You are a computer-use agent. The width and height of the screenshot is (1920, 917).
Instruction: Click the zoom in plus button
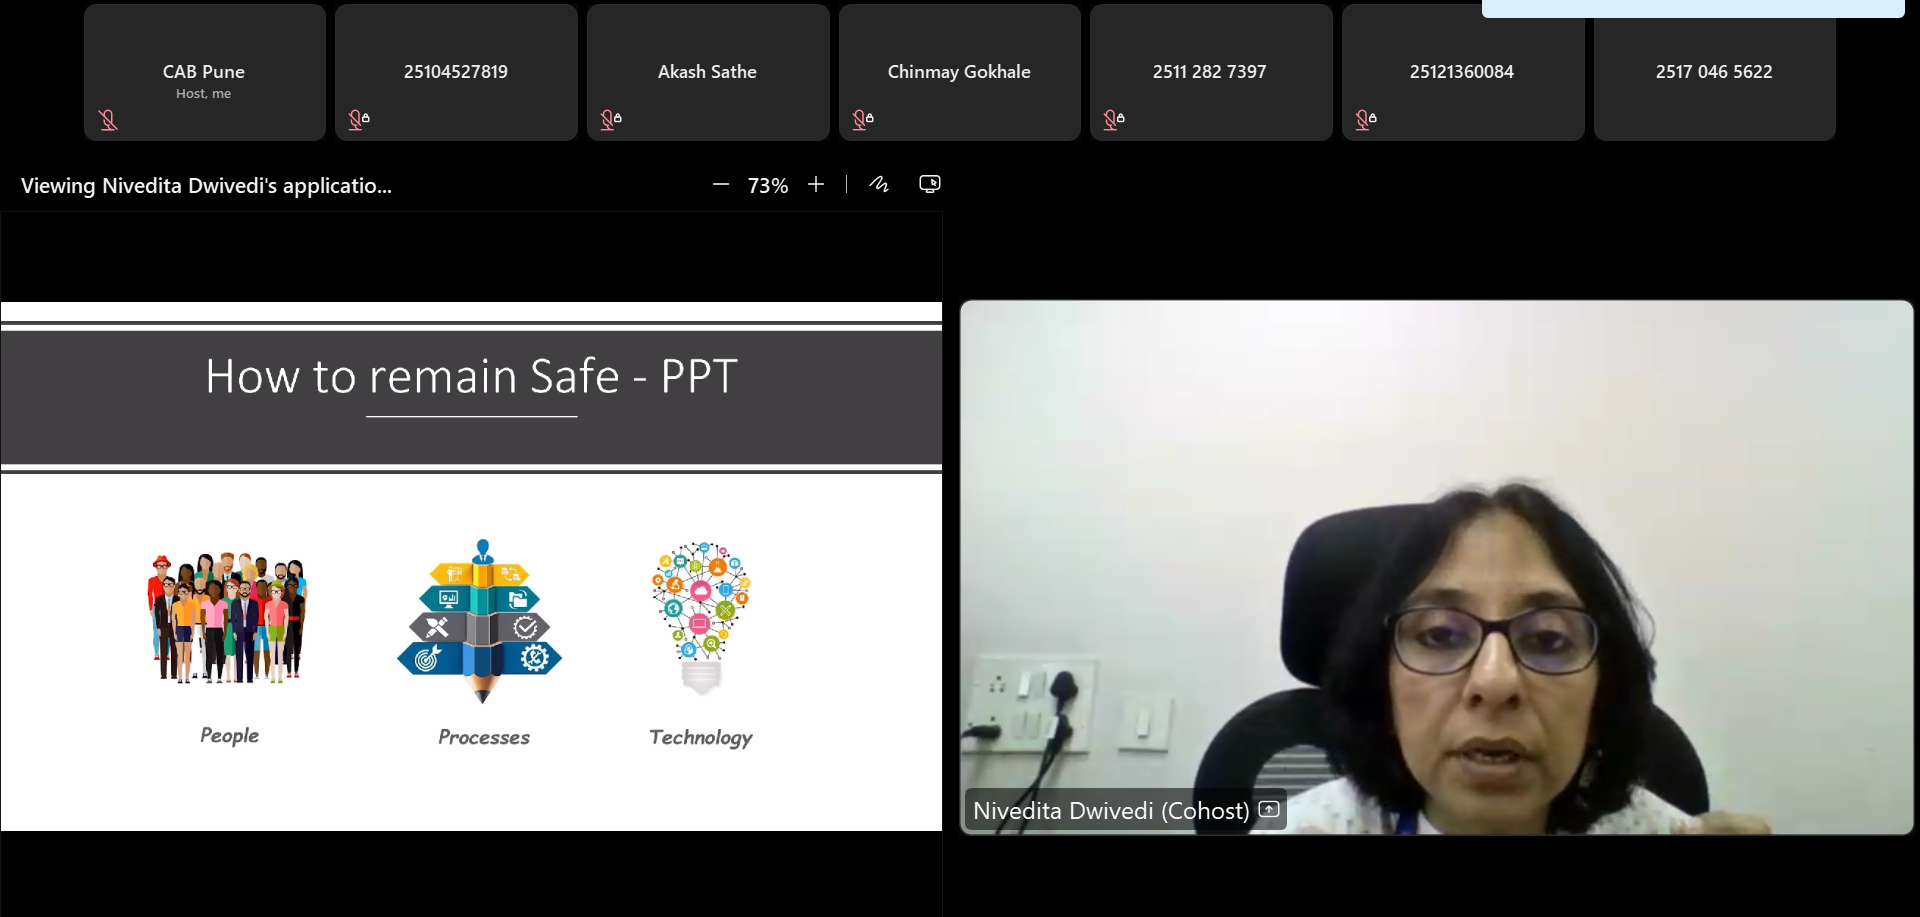(x=816, y=185)
